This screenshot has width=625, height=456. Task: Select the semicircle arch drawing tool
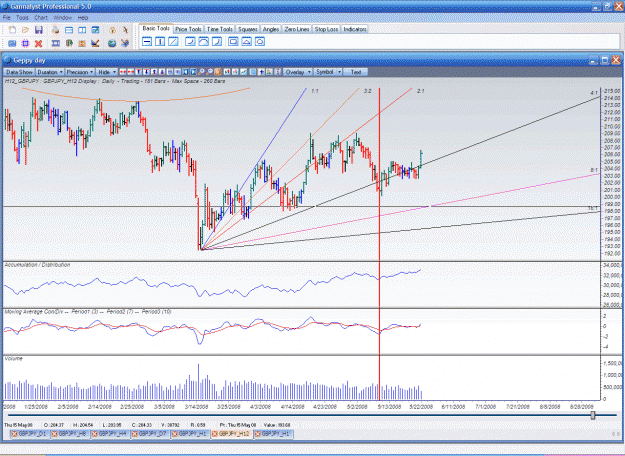coord(204,41)
